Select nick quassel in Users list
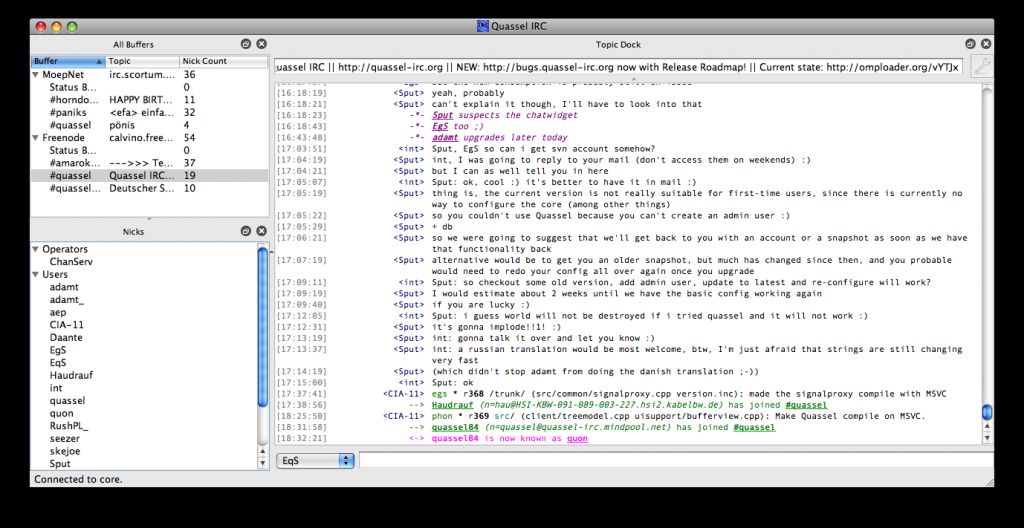Screen dimensions: 1024x528 pyautogui.click(x=67, y=401)
